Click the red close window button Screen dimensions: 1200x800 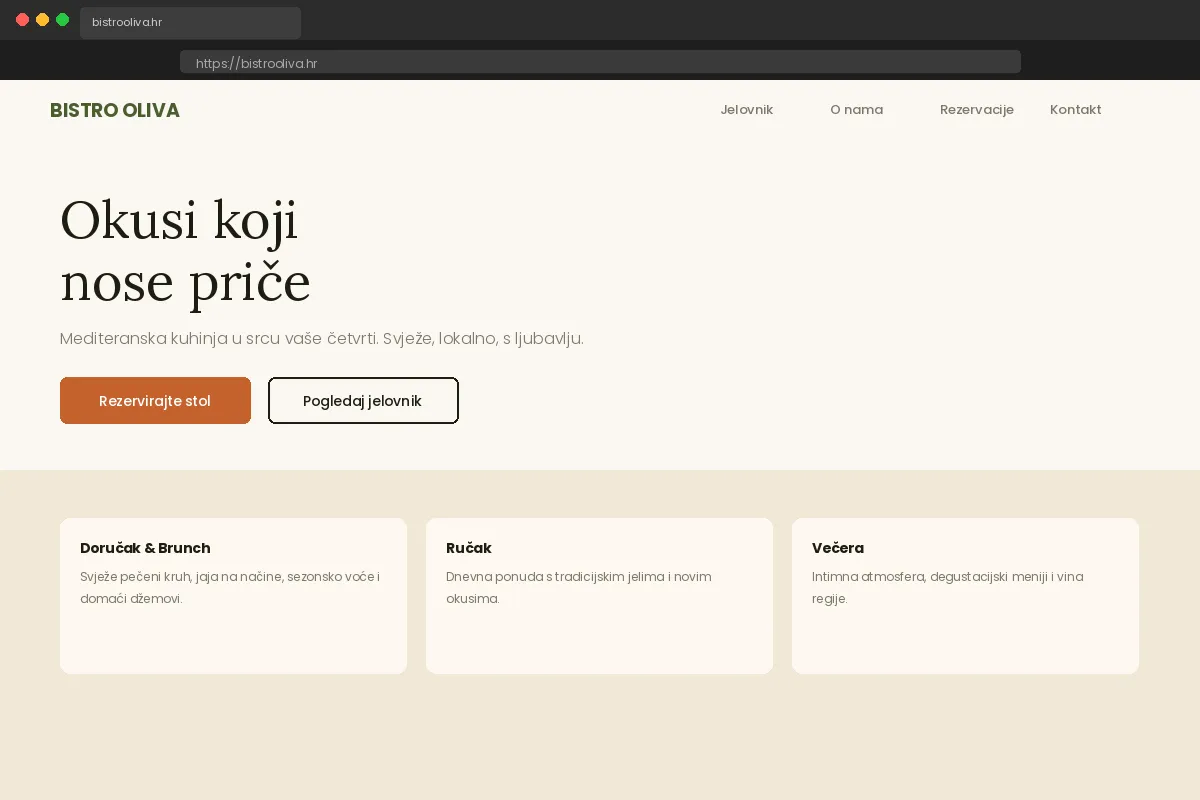pyautogui.click(x=22, y=20)
